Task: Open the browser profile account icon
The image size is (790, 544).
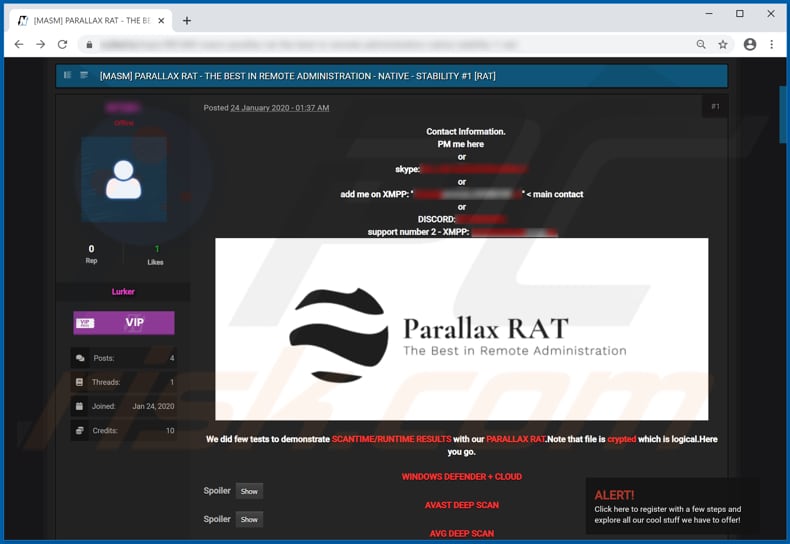Action: tap(750, 44)
